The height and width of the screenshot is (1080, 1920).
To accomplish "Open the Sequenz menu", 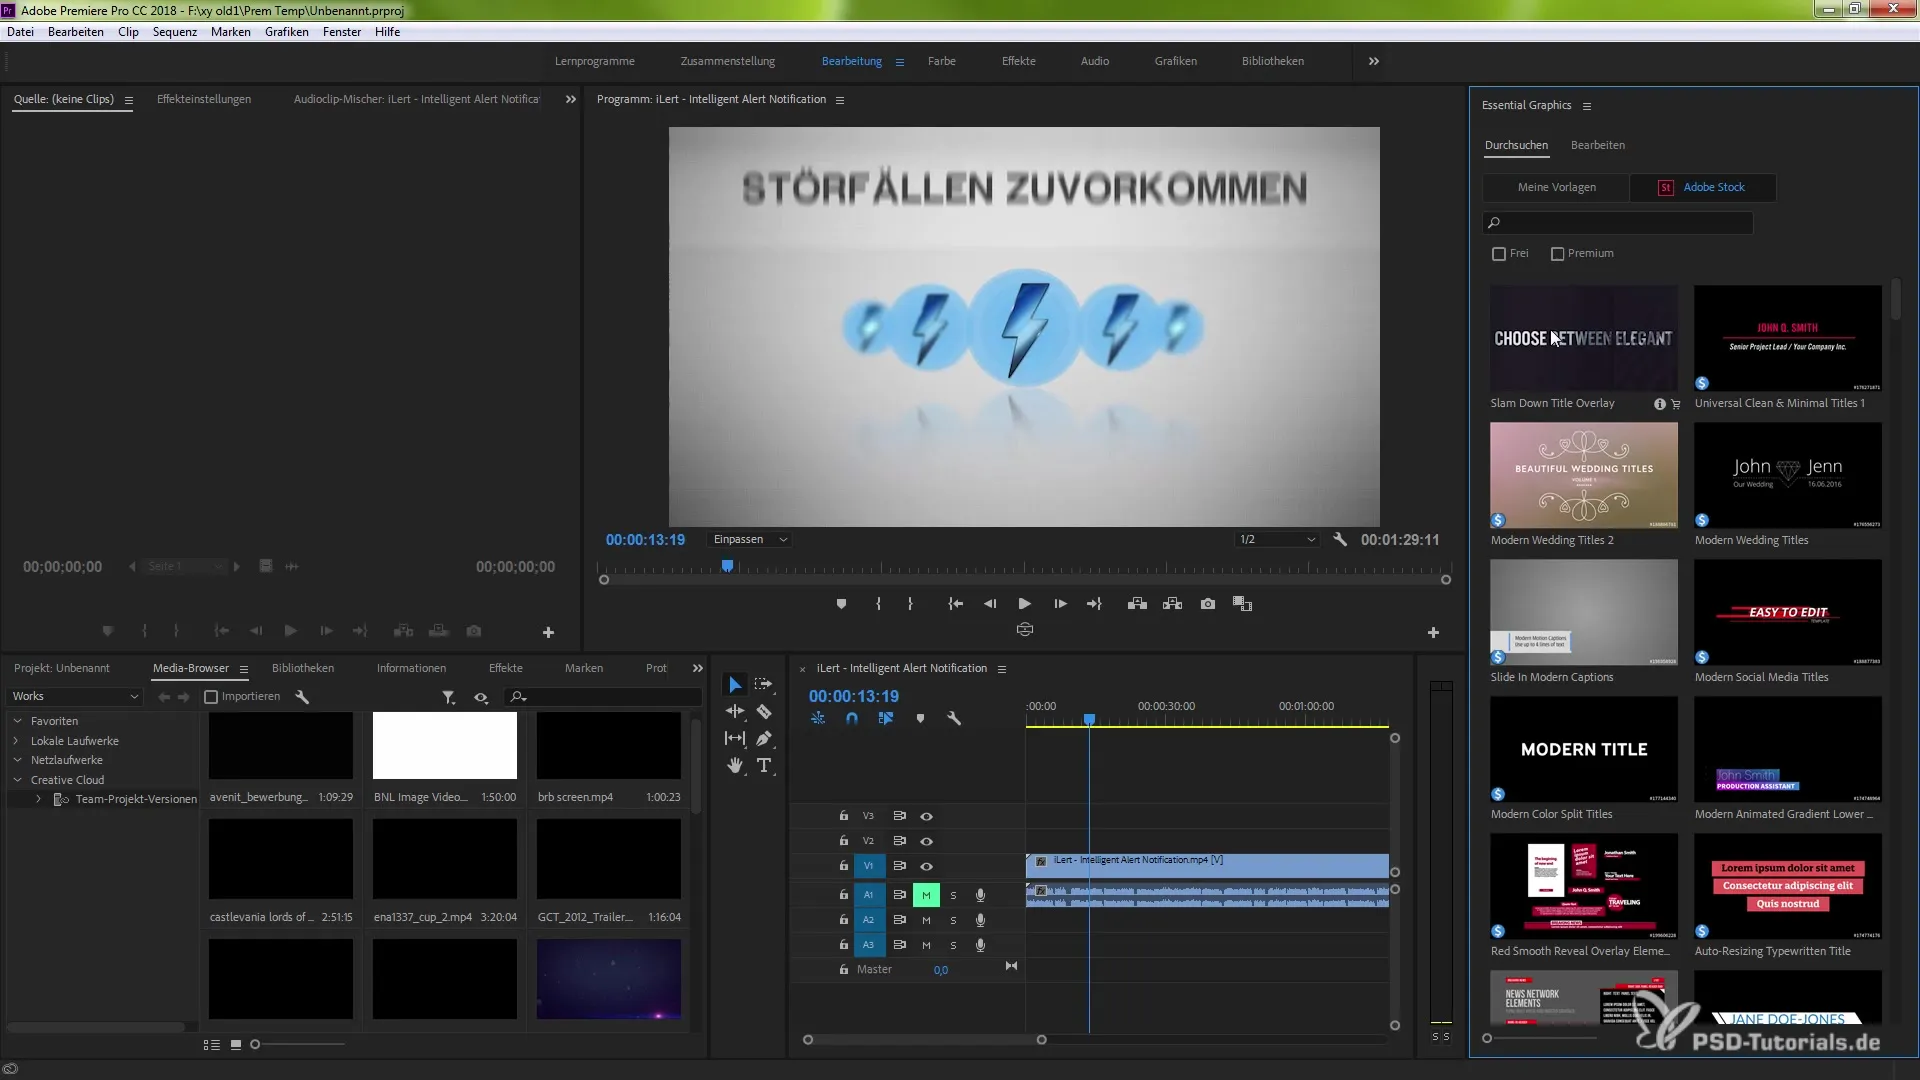I will [x=175, y=32].
